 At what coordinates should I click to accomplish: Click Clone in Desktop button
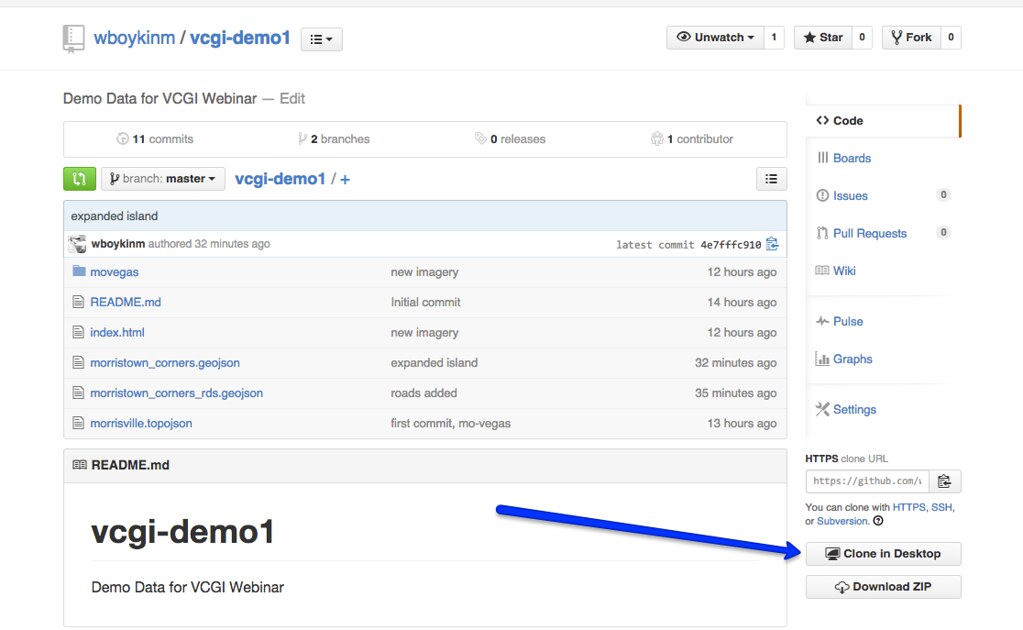pyautogui.click(x=883, y=554)
